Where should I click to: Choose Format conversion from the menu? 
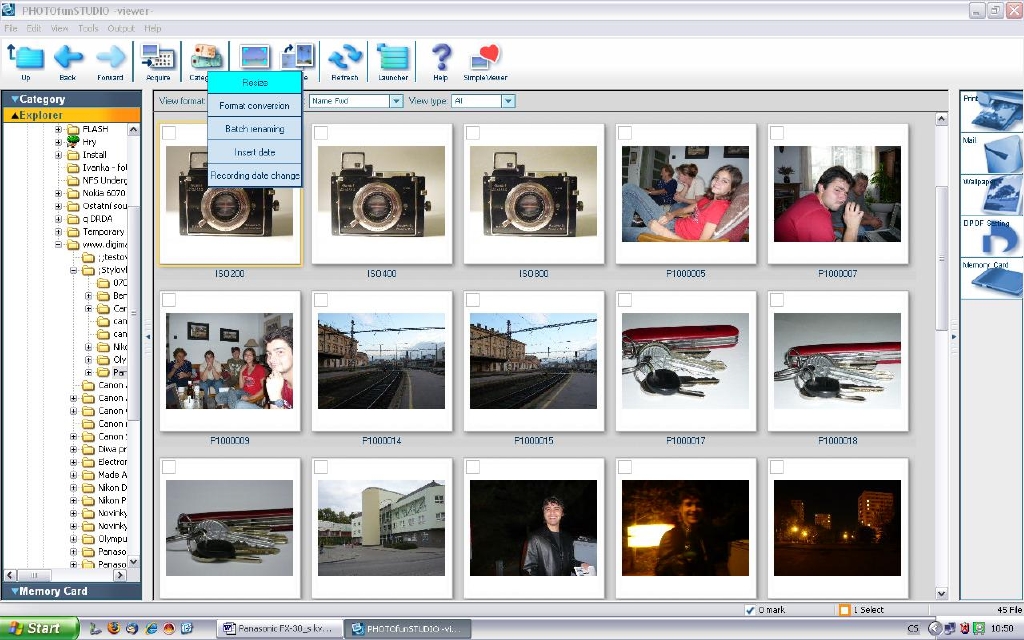(254, 106)
